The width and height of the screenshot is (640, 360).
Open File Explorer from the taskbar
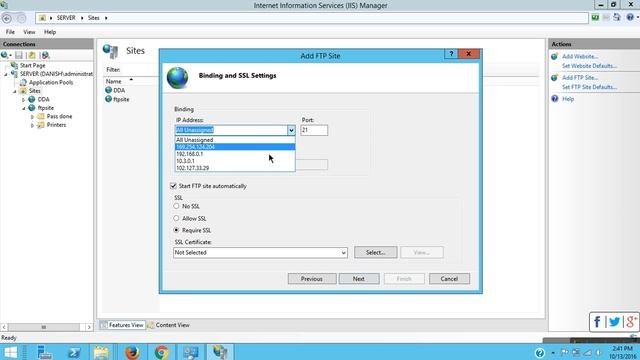pyautogui.click(x=102, y=352)
